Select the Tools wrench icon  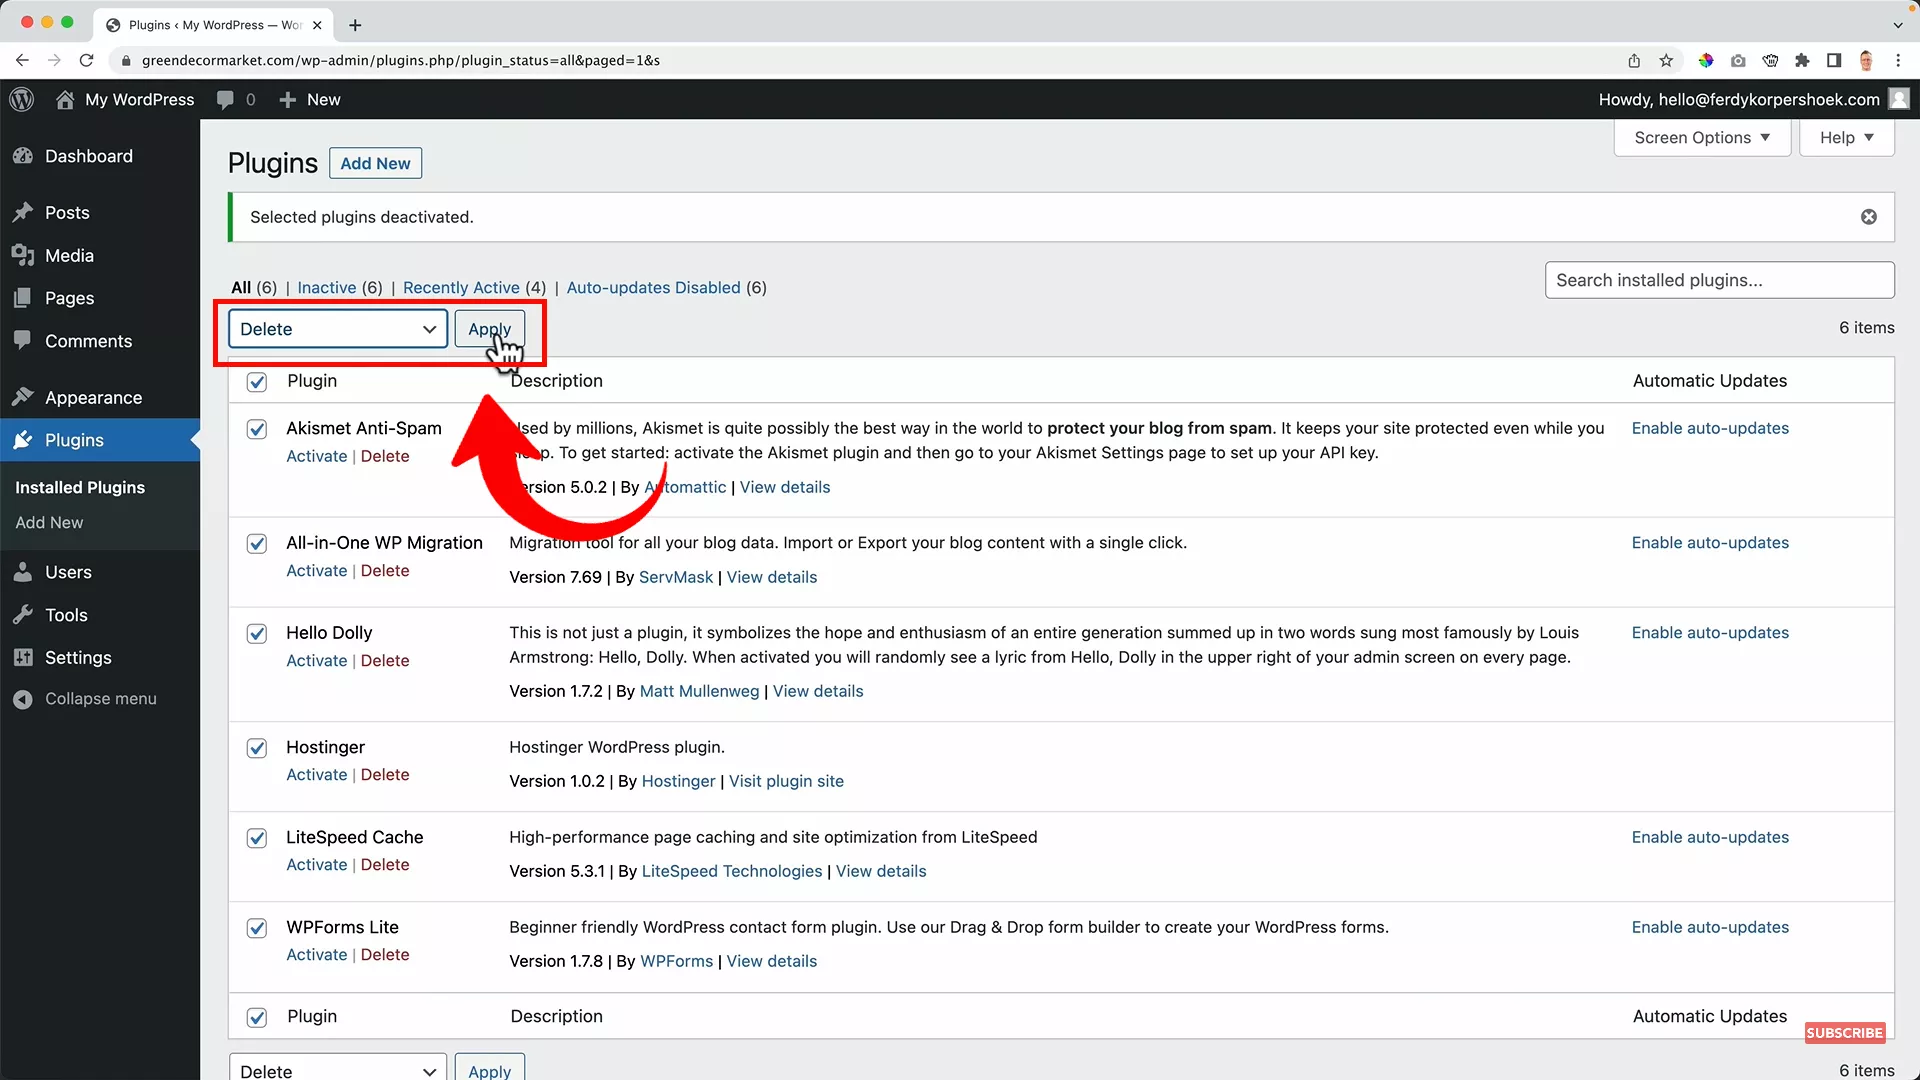point(22,615)
